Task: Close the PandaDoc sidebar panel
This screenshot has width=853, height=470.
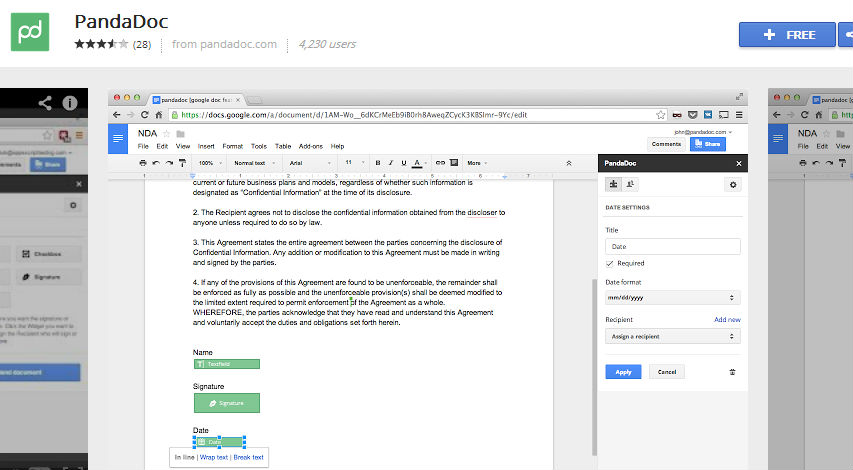Action: pyautogui.click(x=739, y=163)
